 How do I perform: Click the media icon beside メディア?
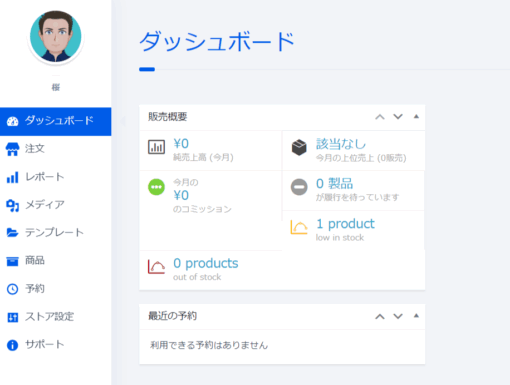tap(13, 205)
